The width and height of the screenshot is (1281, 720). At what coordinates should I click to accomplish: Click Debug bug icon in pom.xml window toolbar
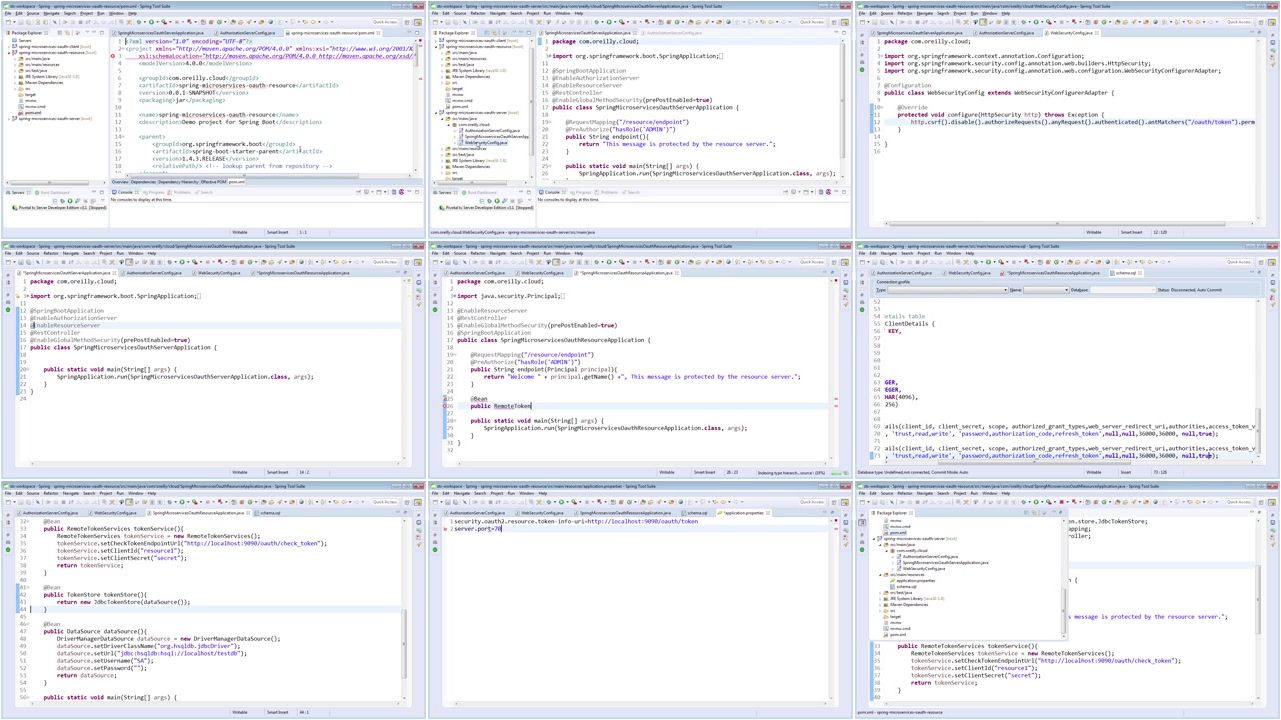(x=140, y=22)
